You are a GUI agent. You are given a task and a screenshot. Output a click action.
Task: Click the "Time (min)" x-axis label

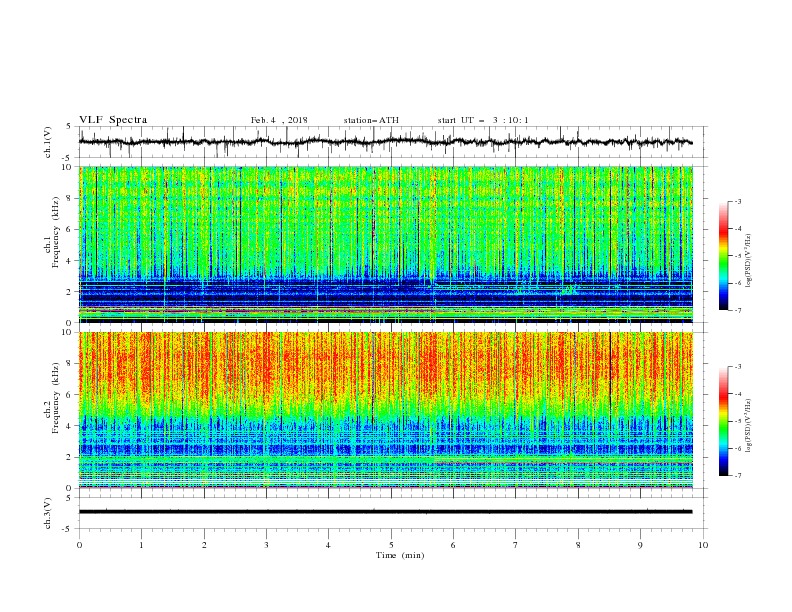click(x=400, y=555)
